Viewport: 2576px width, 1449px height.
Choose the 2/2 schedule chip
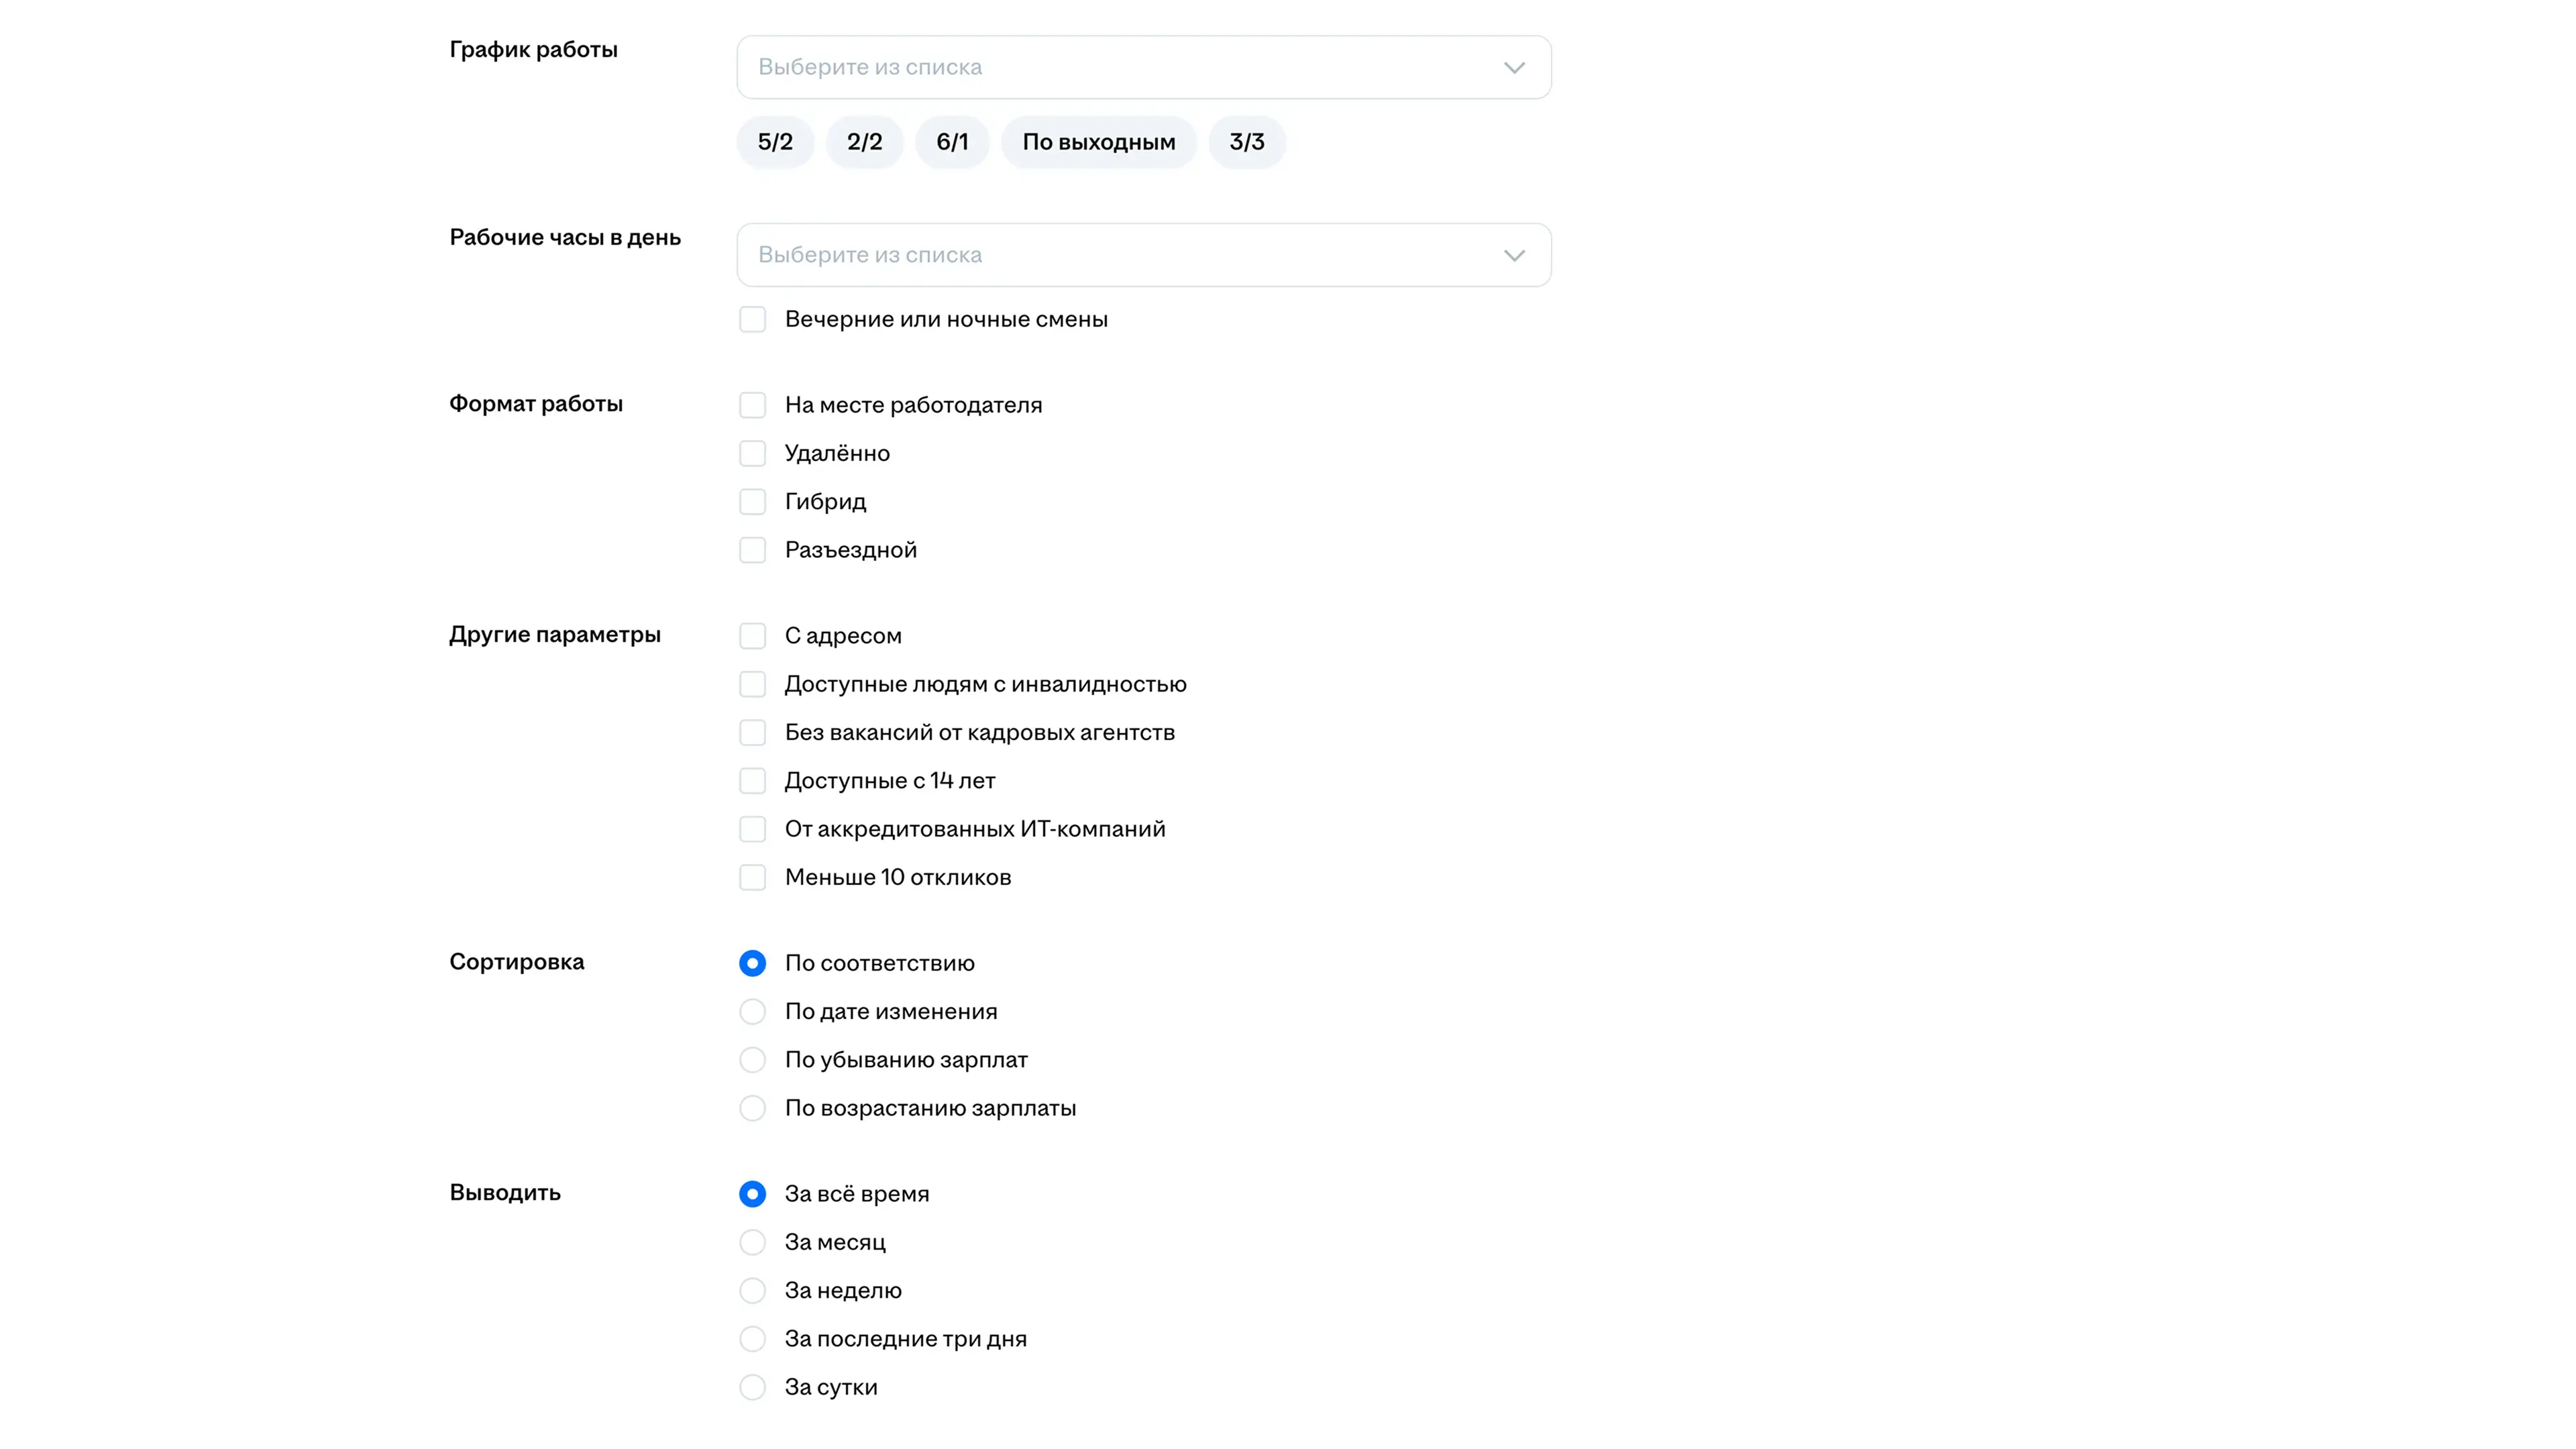[864, 142]
